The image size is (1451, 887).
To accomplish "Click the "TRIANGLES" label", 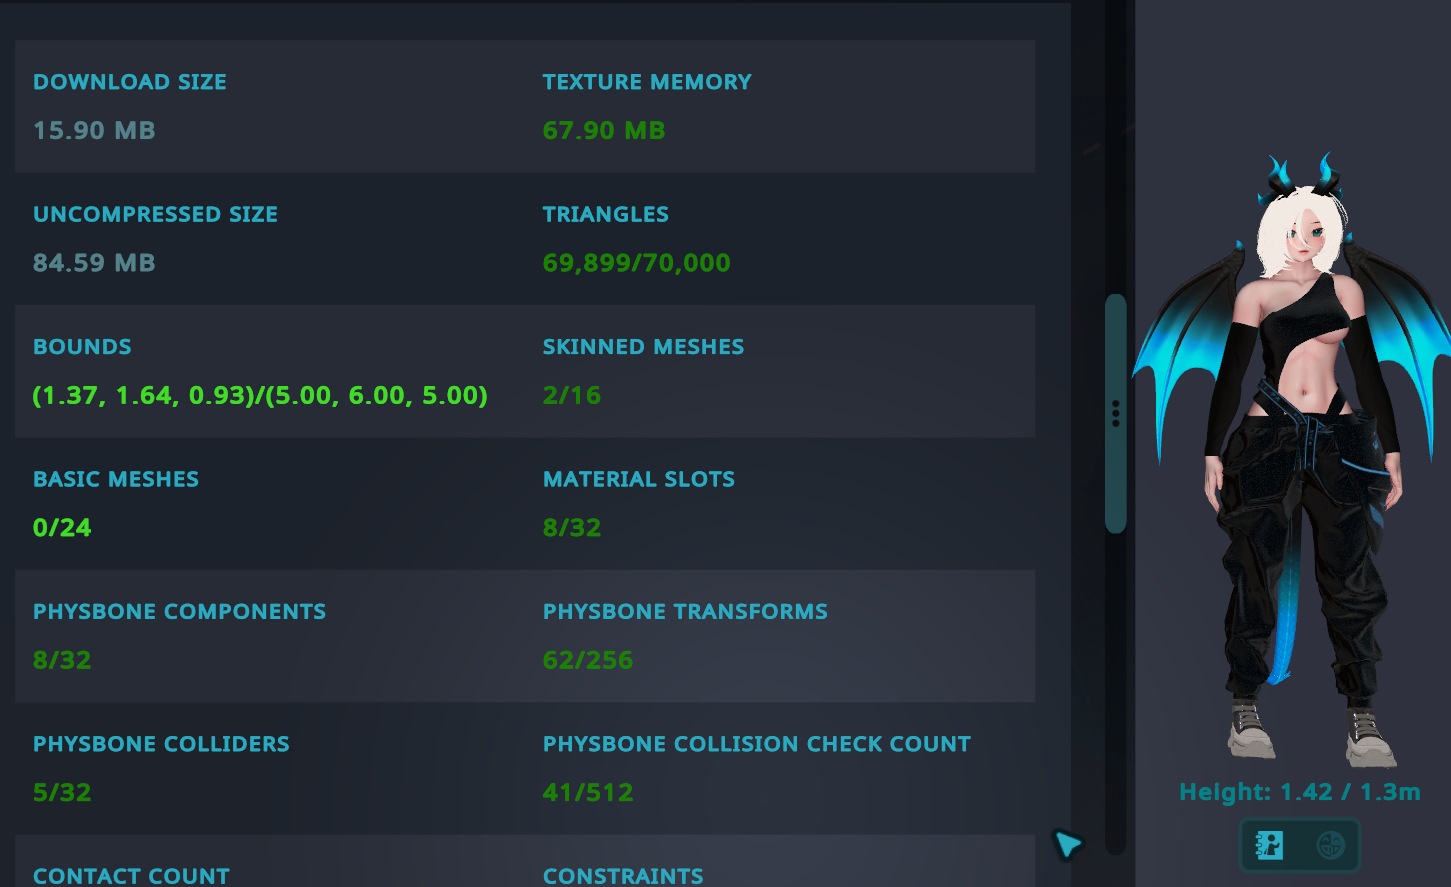I will click(606, 214).
